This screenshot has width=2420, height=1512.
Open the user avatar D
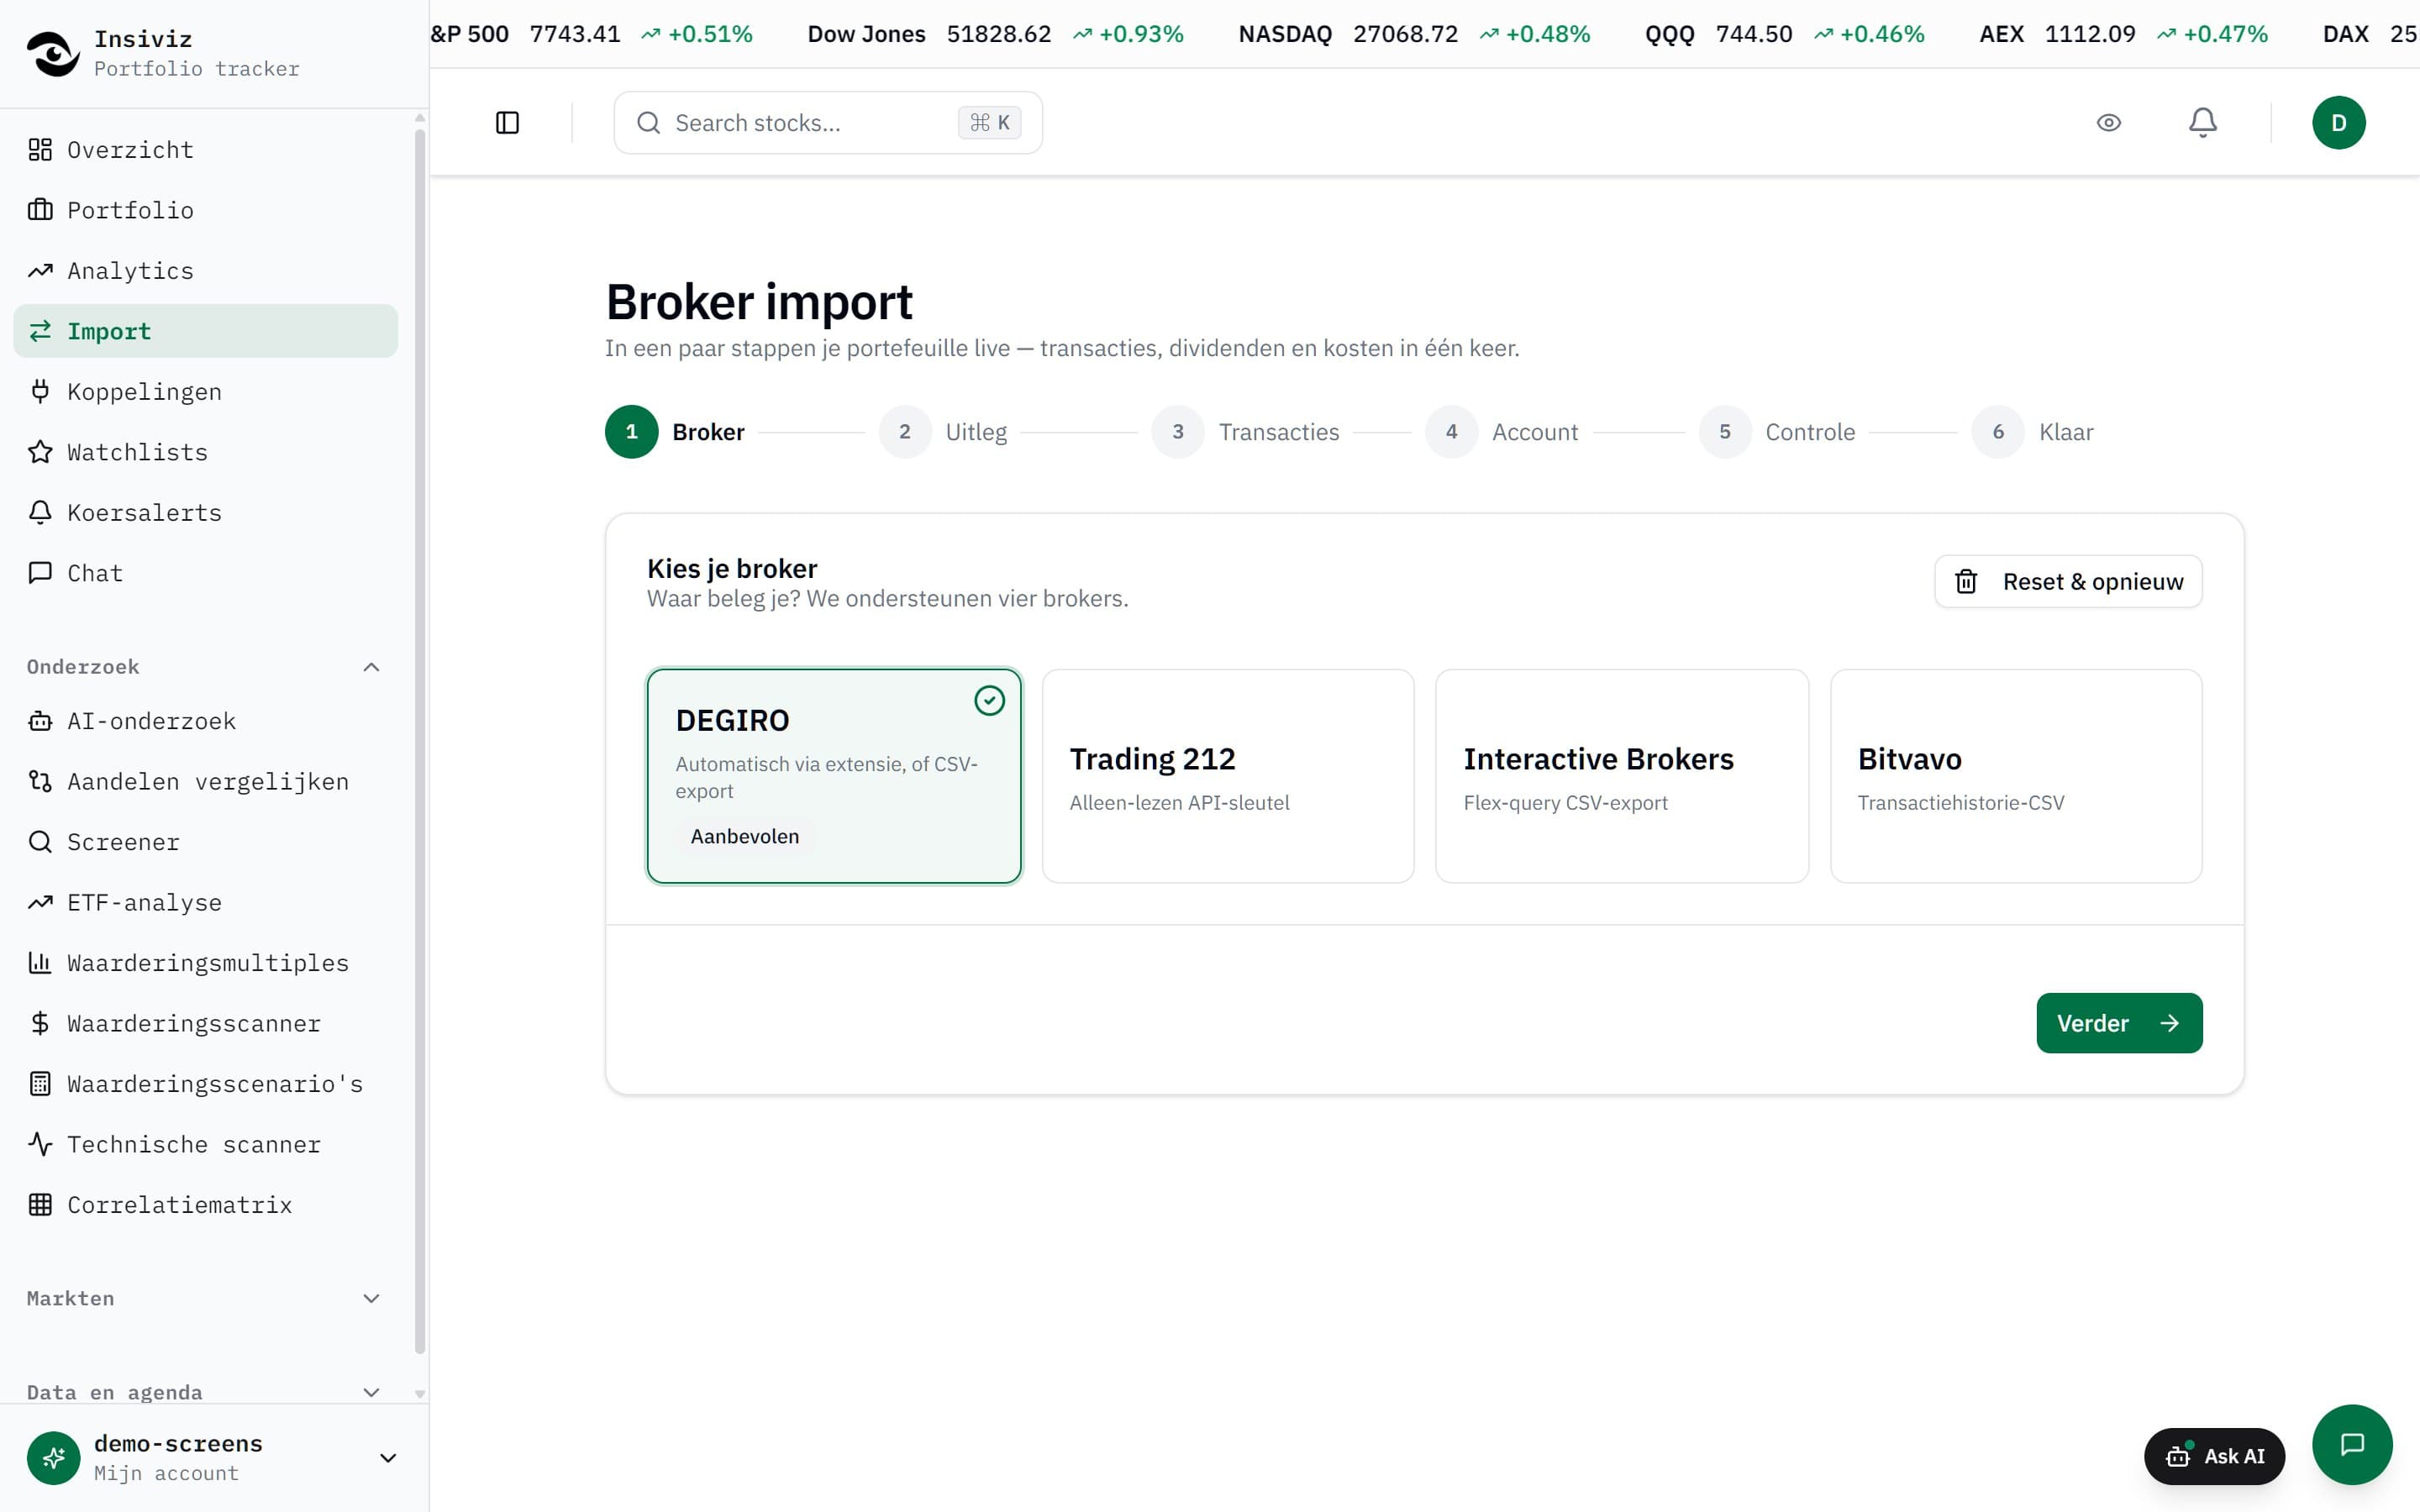click(2338, 123)
